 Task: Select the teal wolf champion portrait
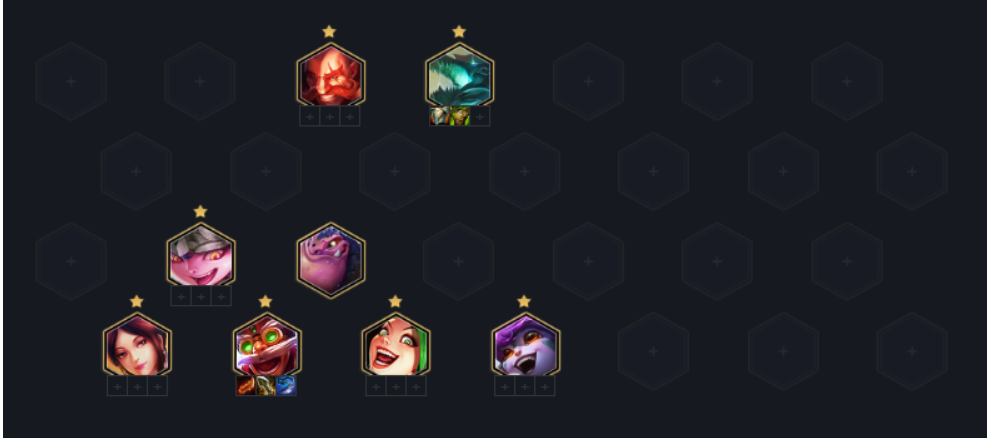pyautogui.click(x=460, y=76)
